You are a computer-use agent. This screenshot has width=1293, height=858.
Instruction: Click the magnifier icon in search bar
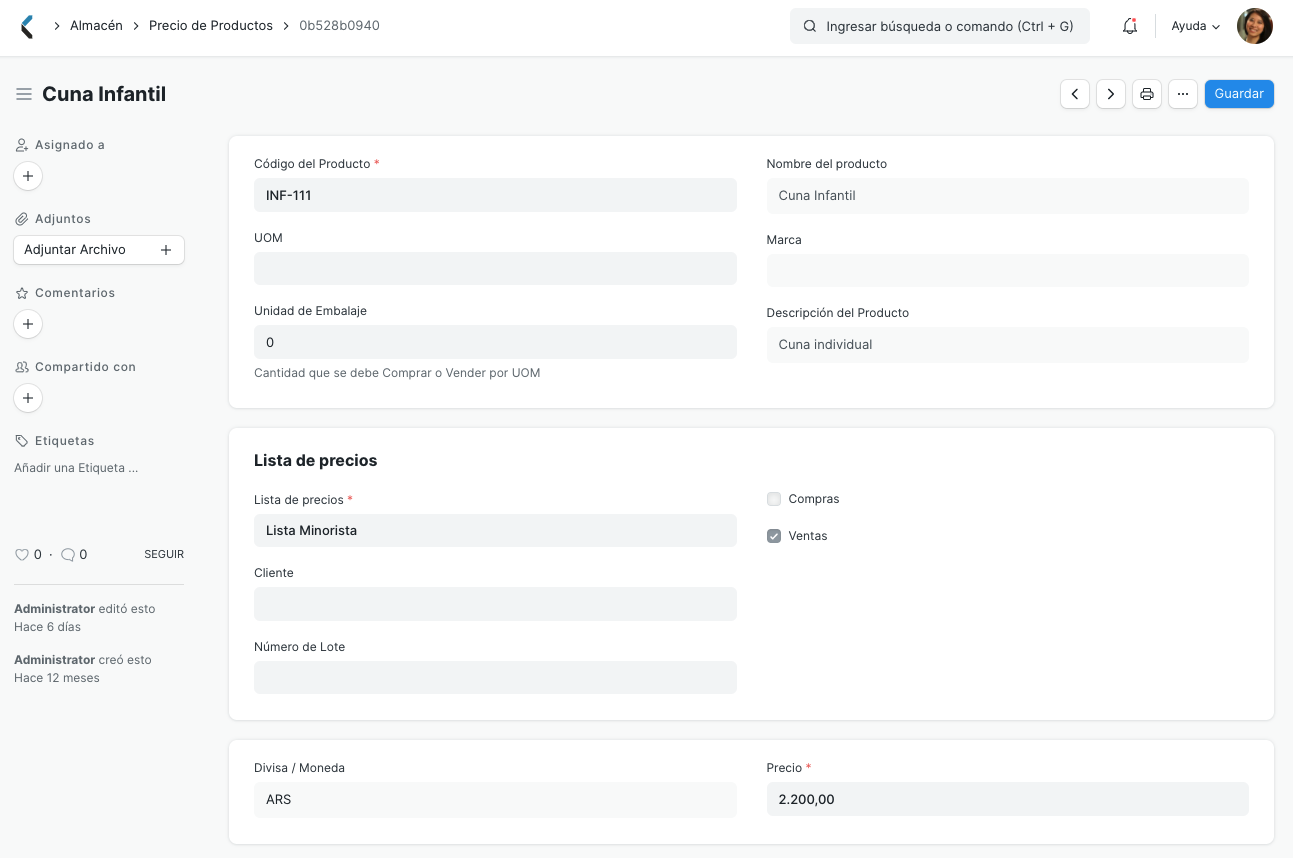click(x=810, y=26)
